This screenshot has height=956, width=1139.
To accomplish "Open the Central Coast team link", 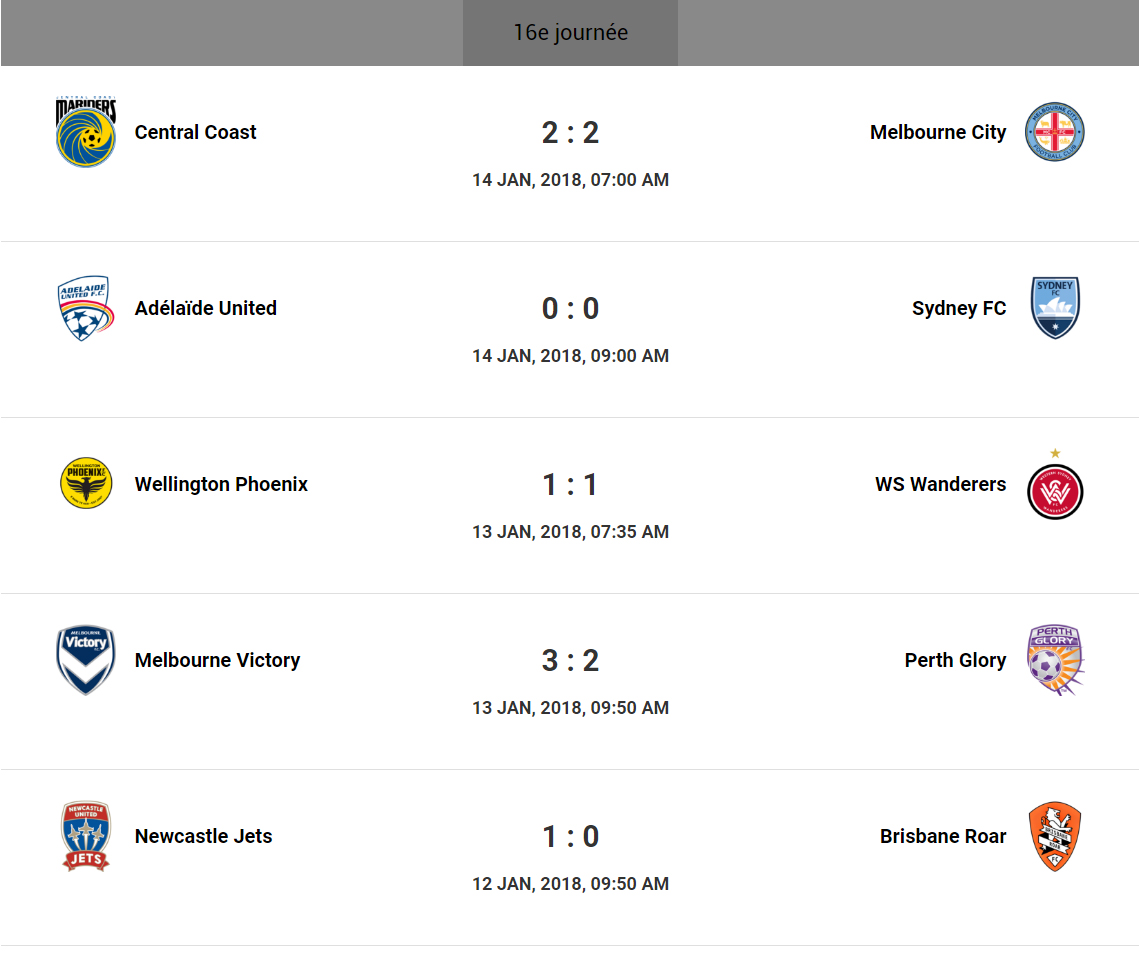I will (196, 132).
